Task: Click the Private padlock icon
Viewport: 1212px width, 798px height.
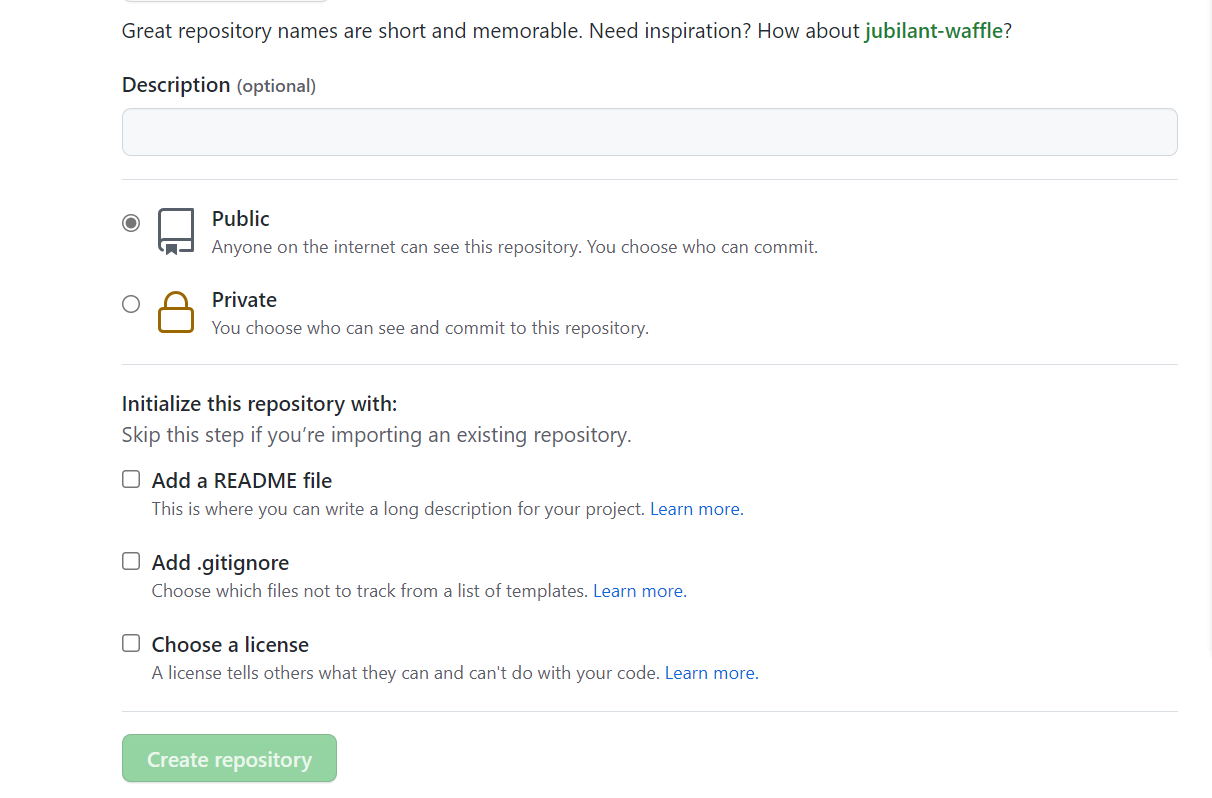Action: (x=176, y=312)
